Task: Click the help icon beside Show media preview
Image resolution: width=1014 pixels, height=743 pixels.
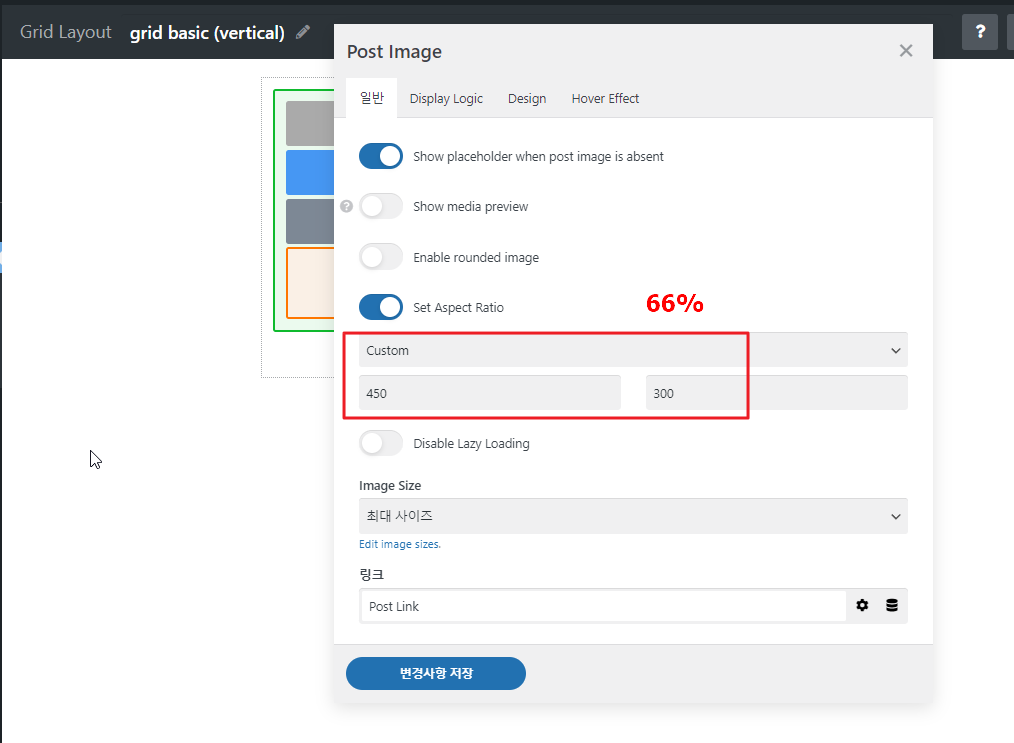Action: coord(347,206)
